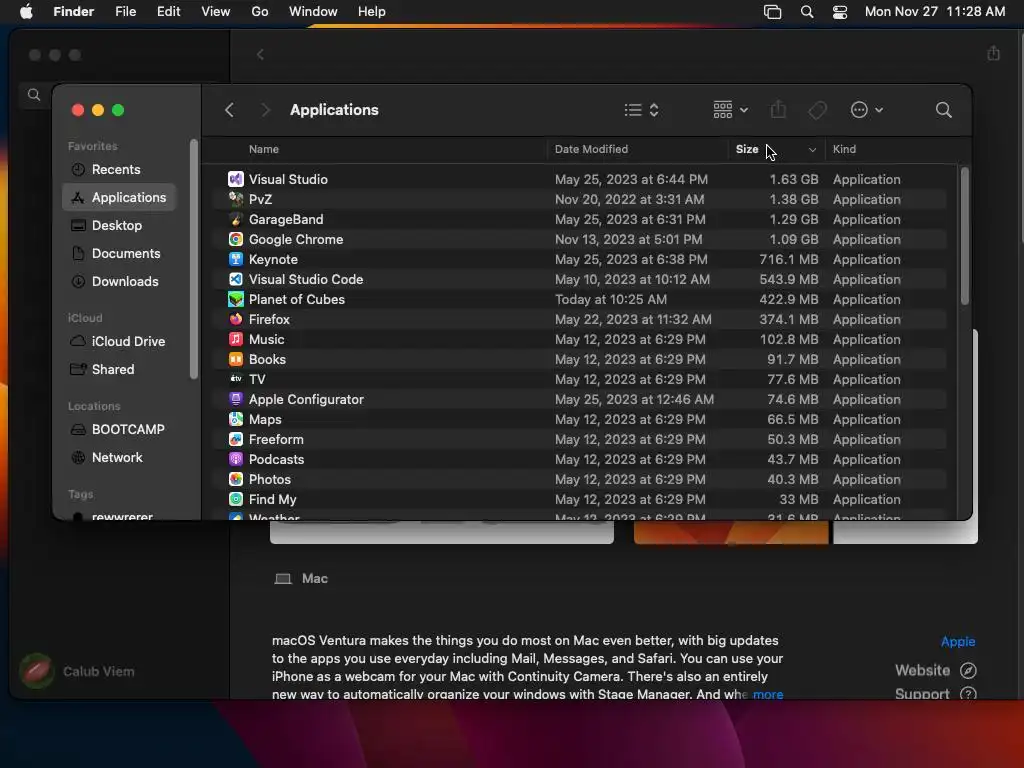1024x768 pixels.
Task: Select the Visual Studio Code icon
Action: tap(236, 280)
